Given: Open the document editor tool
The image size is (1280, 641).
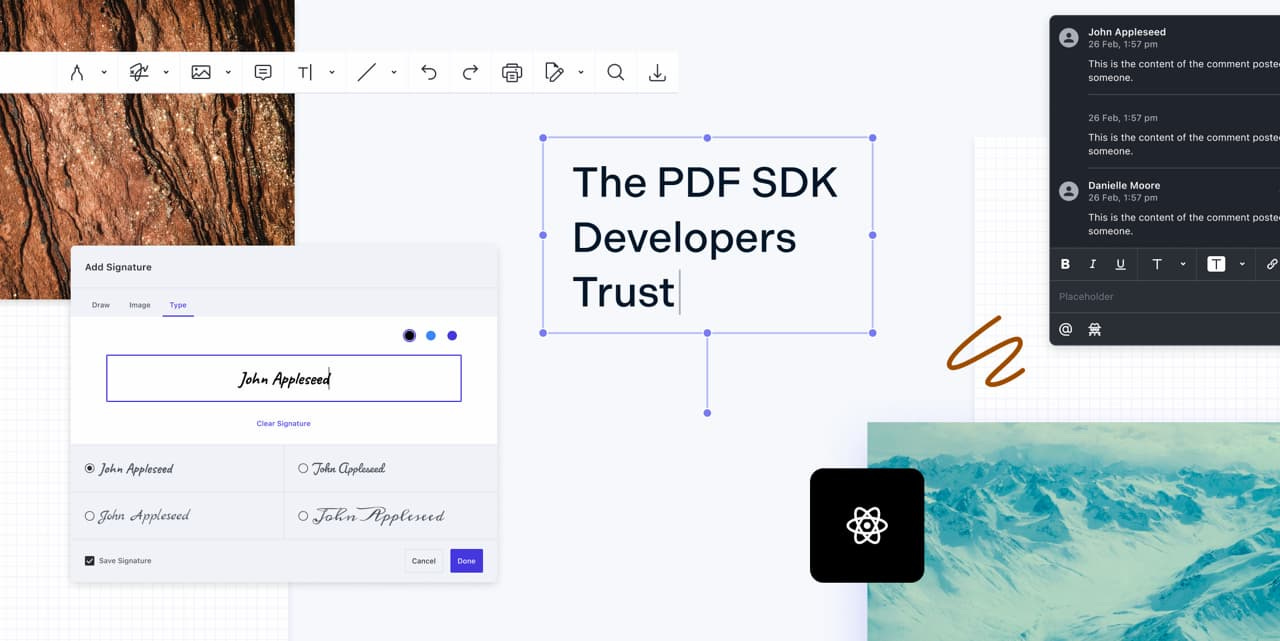Looking at the screenshot, I should click(554, 72).
